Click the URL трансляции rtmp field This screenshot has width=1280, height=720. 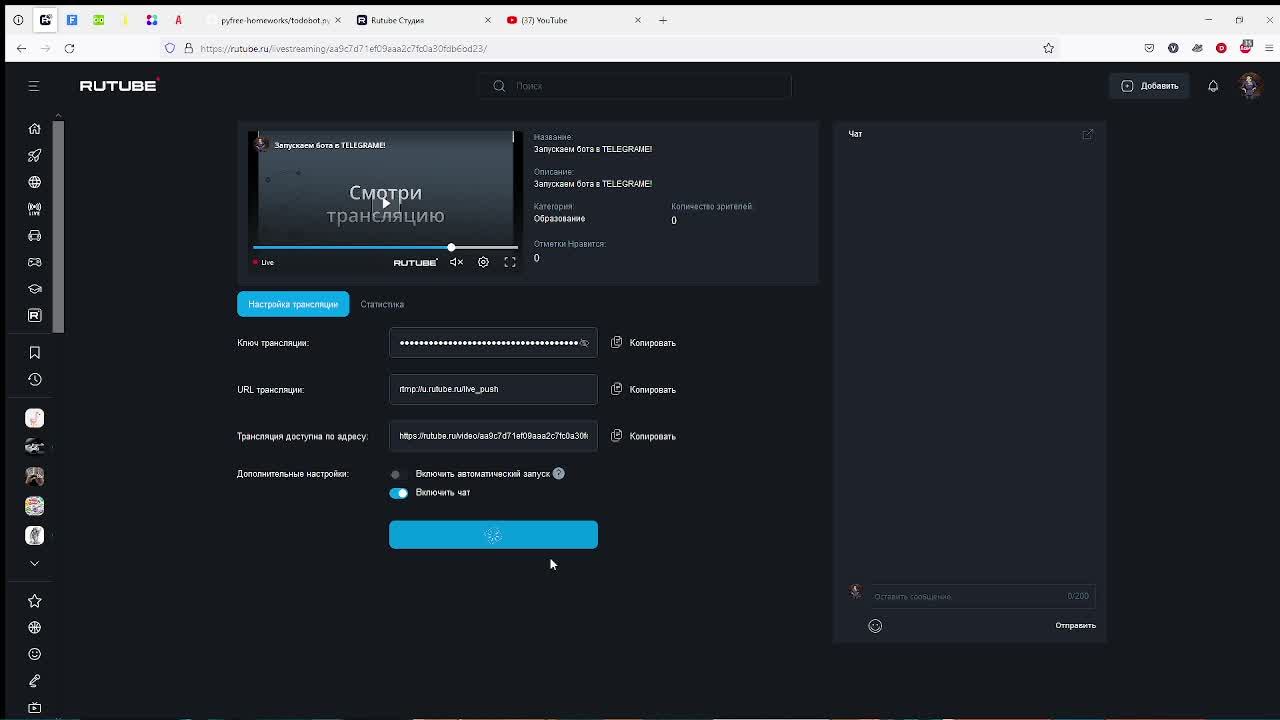(x=493, y=389)
